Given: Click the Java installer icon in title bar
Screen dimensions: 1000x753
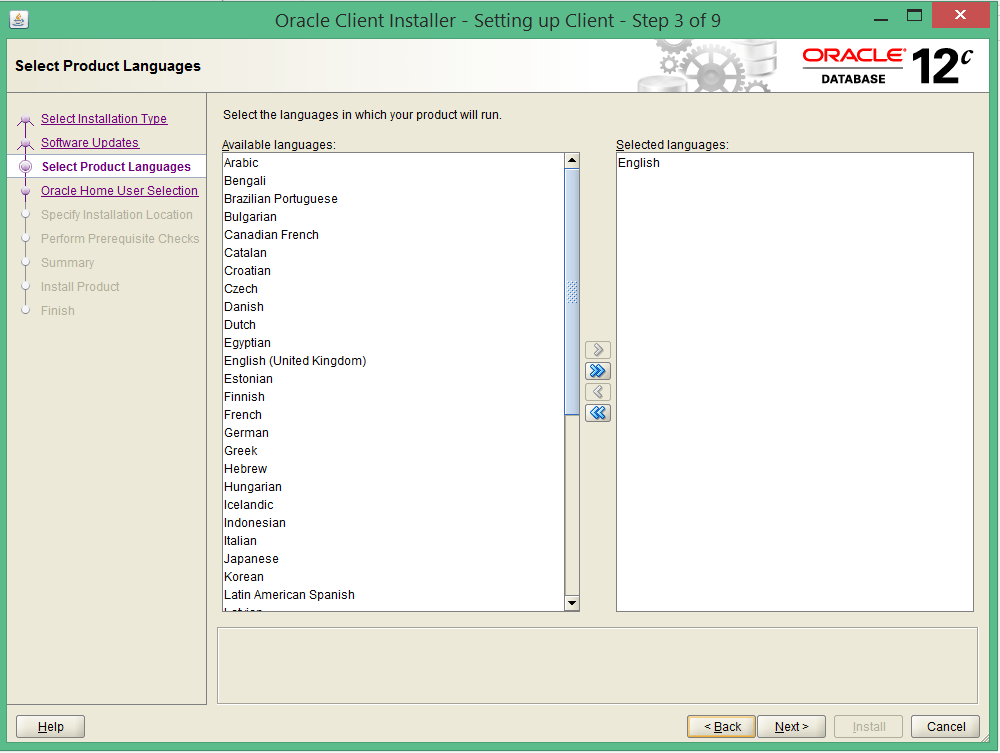Looking at the screenshot, I should pyautogui.click(x=19, y=20).
